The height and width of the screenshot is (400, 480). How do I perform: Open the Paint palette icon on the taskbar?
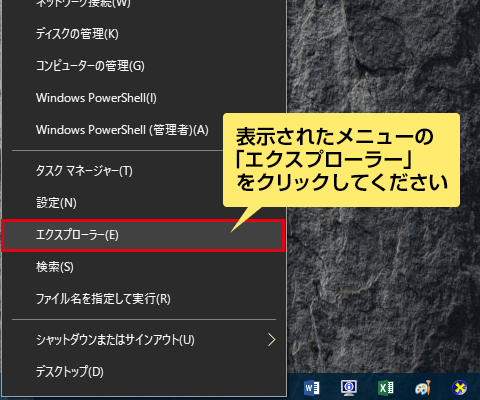(x=423, y=388)
